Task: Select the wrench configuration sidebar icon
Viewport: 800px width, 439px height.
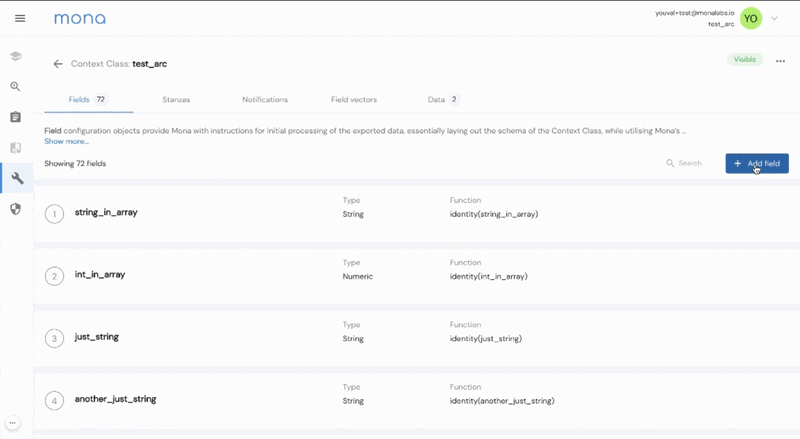Action: click(17, 178)
